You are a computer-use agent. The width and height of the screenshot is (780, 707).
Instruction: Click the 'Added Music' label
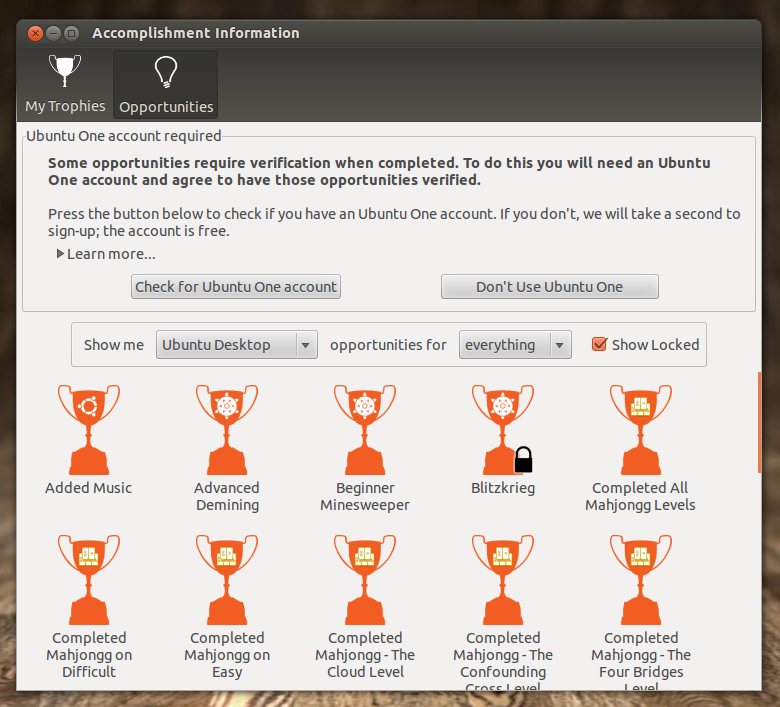pyautogui.click(x=89, y=488)
